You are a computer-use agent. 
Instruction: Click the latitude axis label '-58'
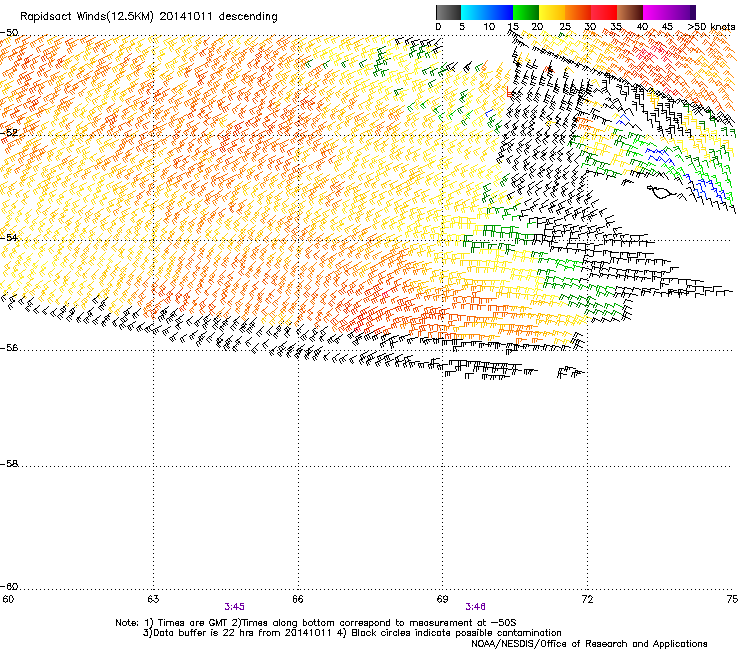point(9,464)
